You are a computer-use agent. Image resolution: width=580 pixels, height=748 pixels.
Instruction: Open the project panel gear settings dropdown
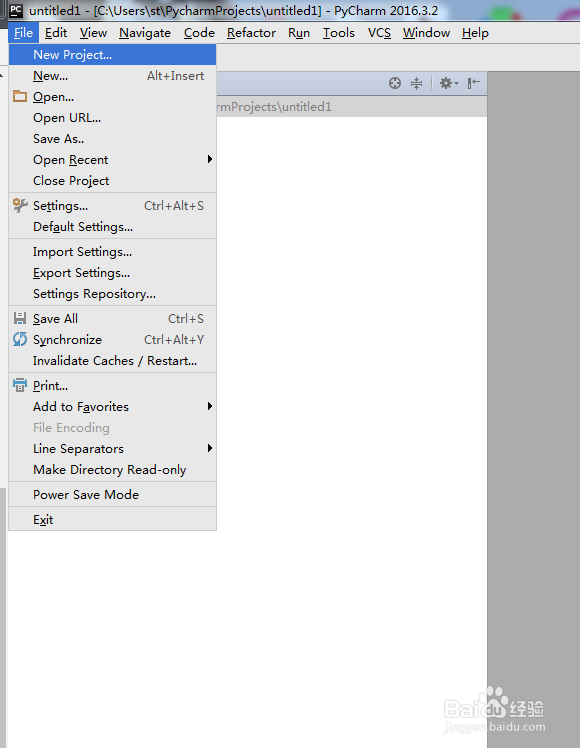tap(448, 83)
